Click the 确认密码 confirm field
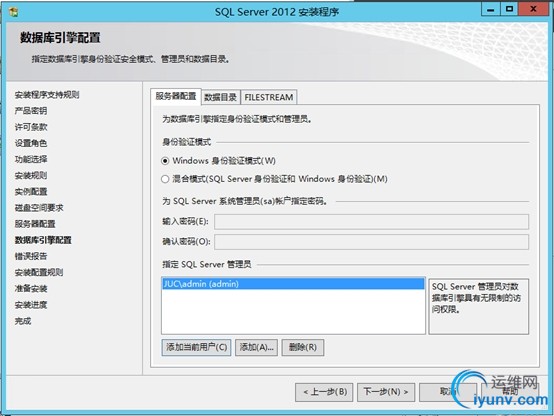The image size is (554, 416). pos(371,242)
